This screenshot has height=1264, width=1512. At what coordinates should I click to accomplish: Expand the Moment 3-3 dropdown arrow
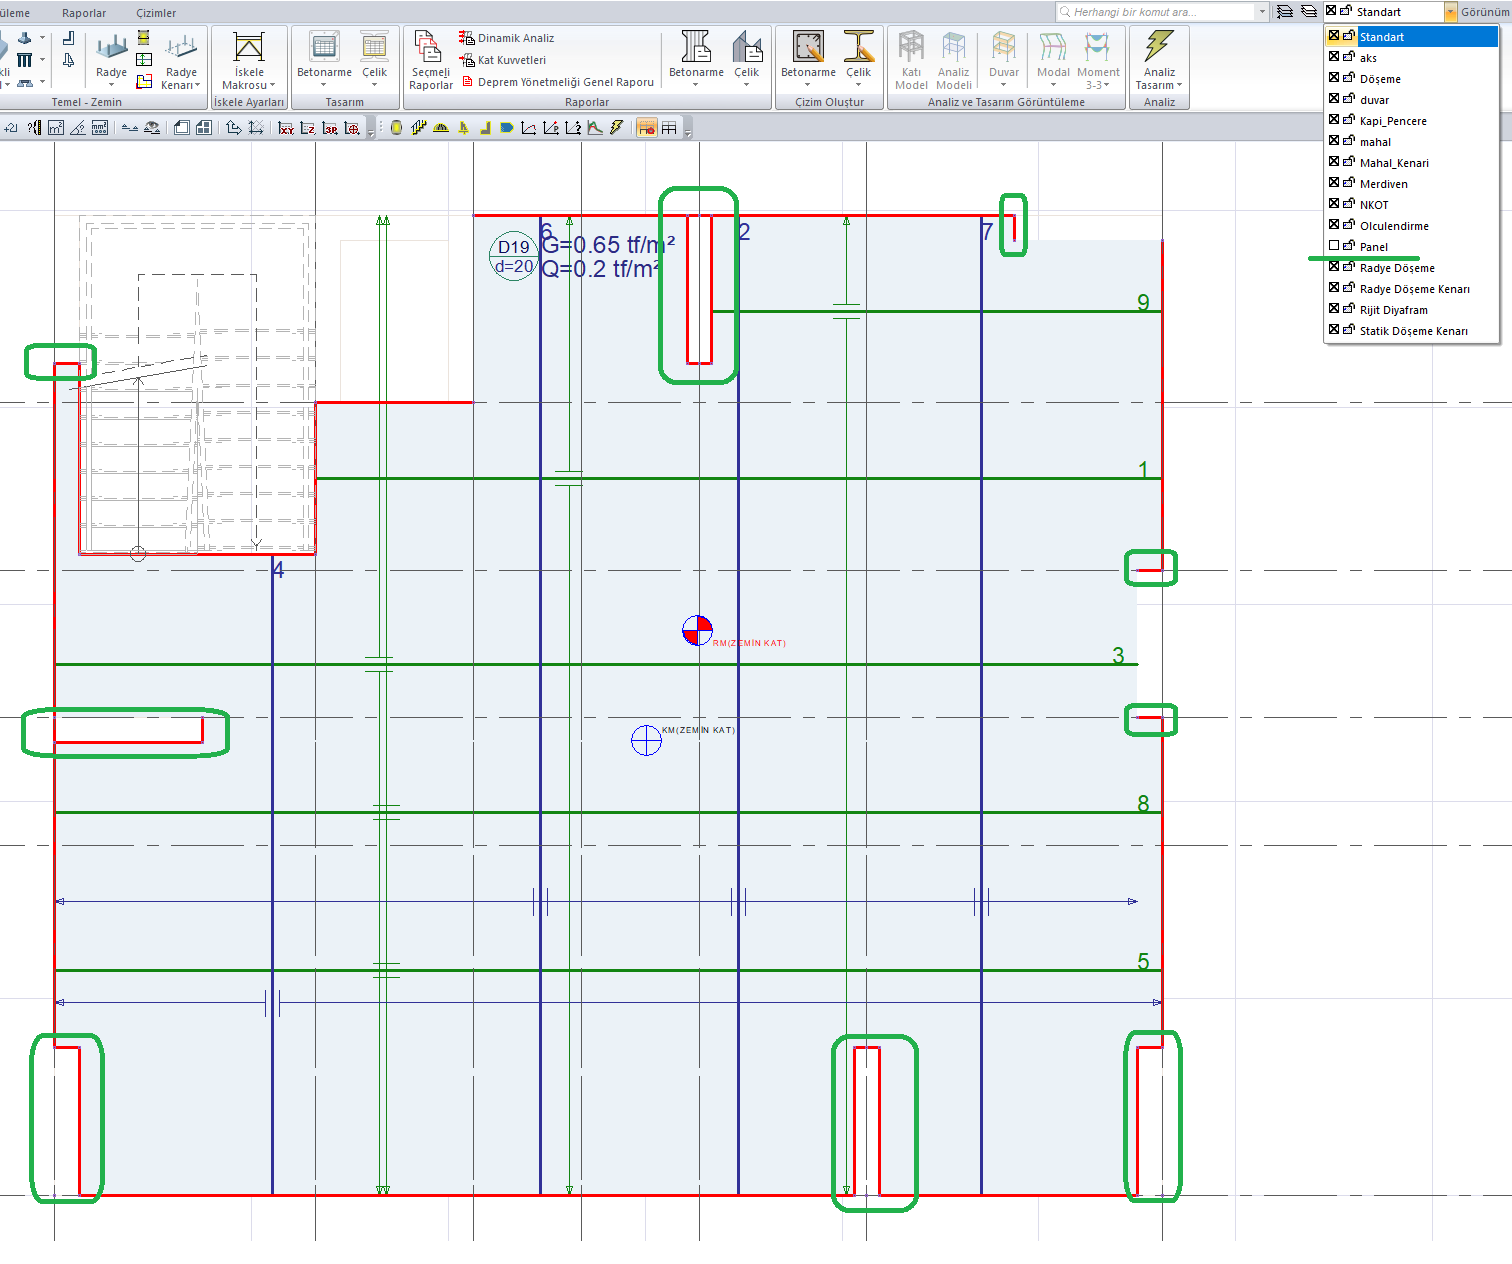pos(1107,86)
